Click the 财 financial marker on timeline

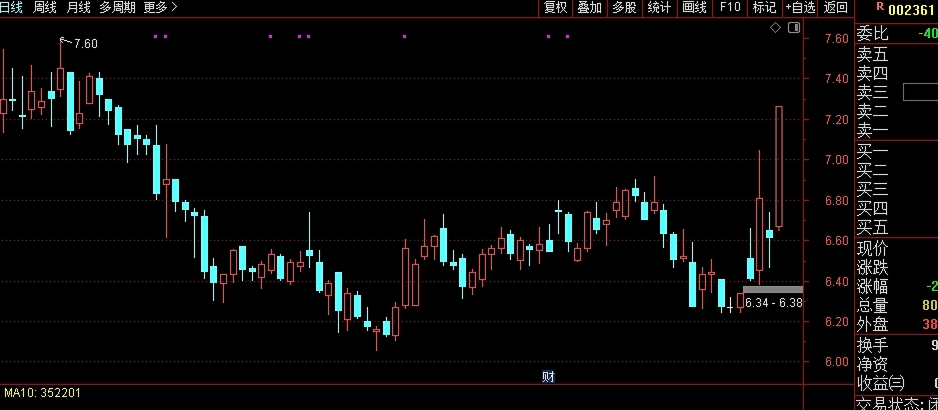pyautogui.click(x=548, y=376)
